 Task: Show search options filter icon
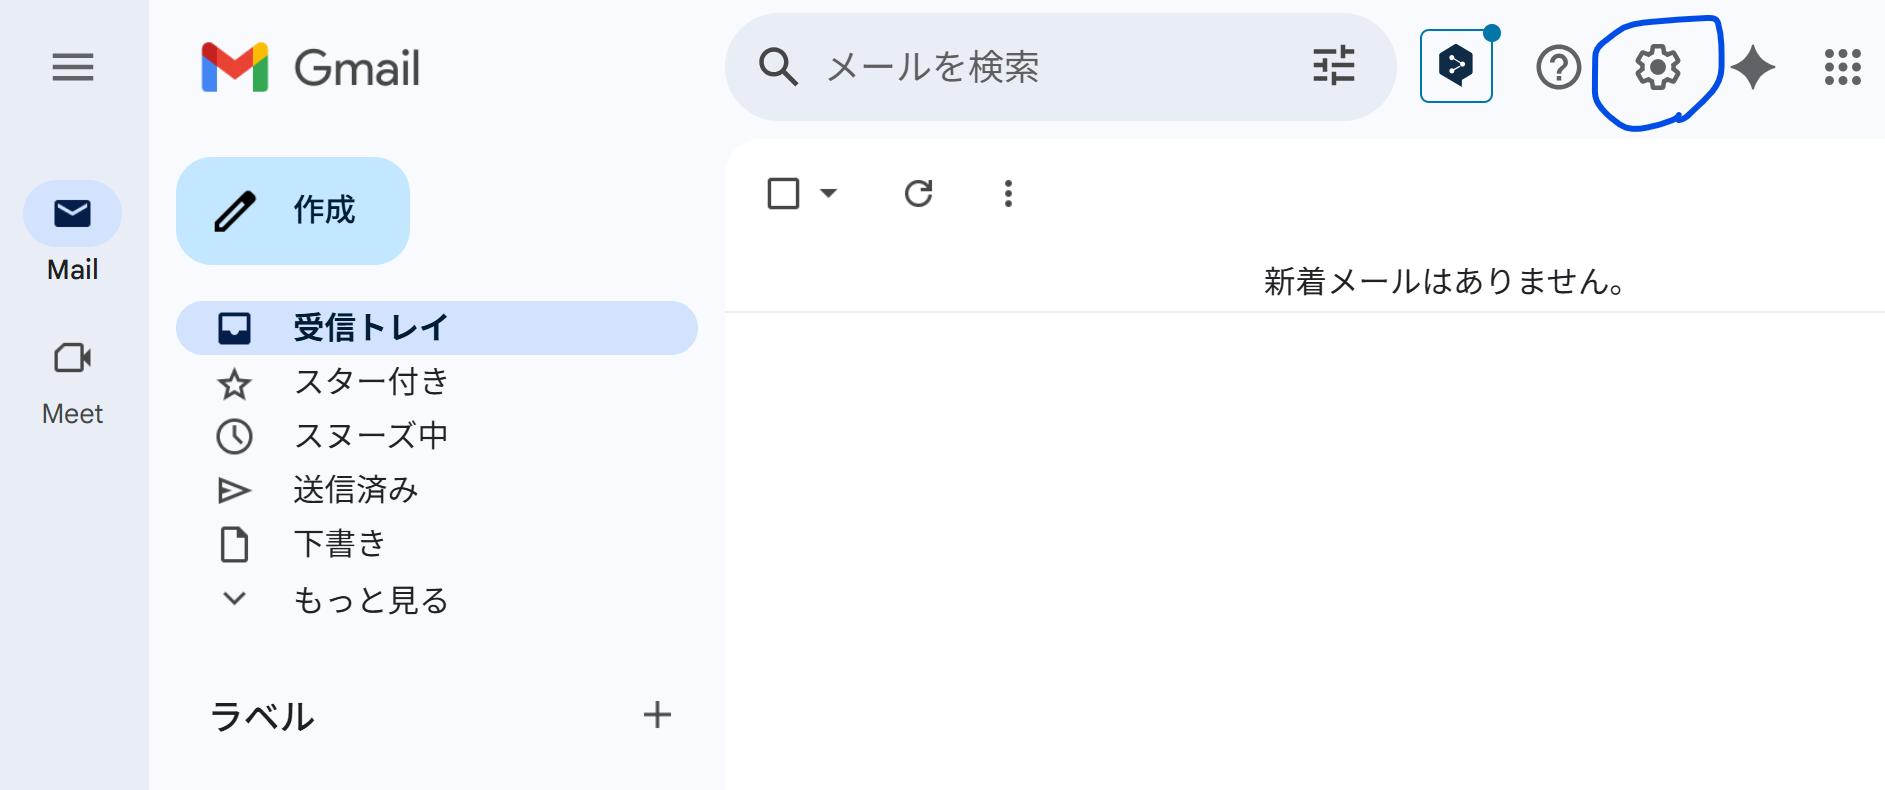pos(1333,66)
